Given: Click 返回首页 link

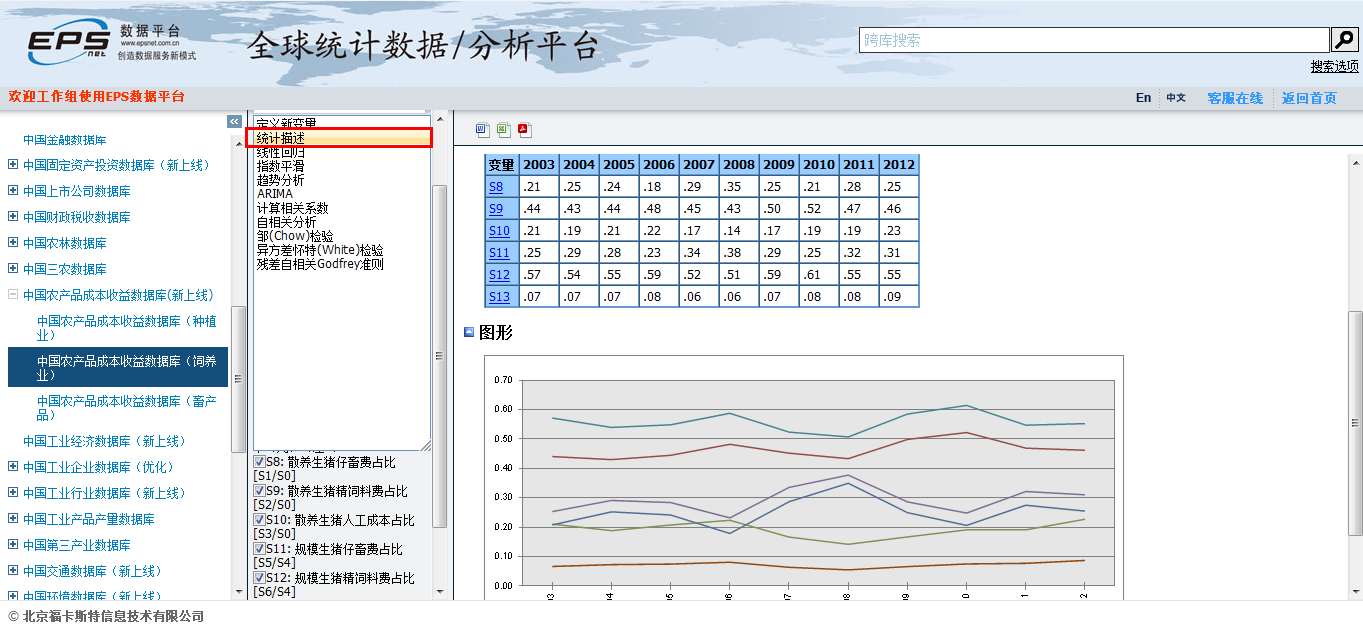Looking at the screenshot, I should pyautogui.click(x=1309, y=98).
